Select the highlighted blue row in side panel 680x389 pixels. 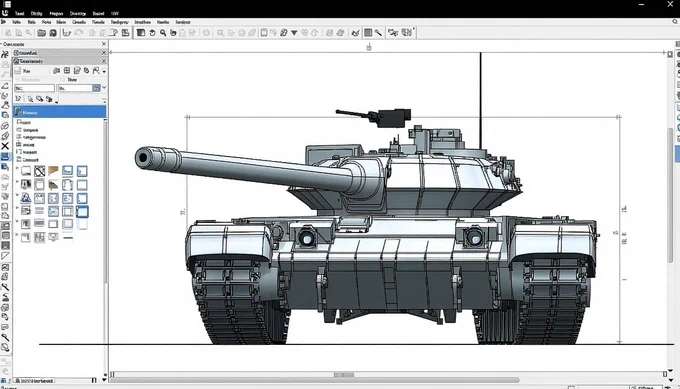click(x=59, y=112)
